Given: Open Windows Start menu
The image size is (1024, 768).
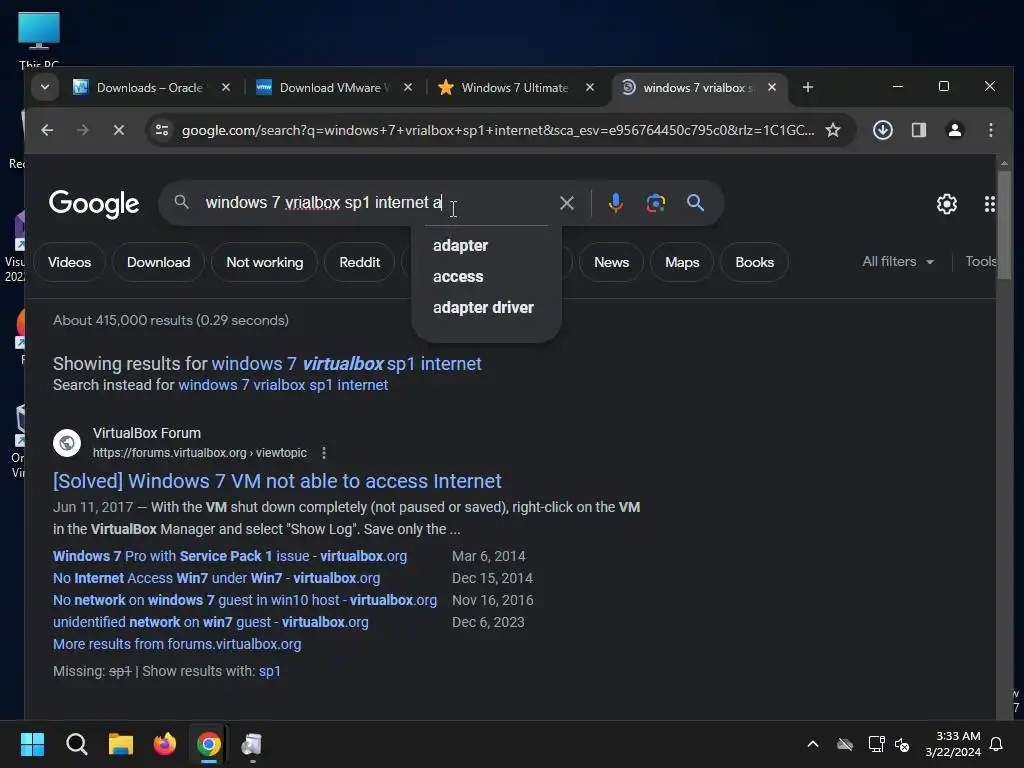Looking at the screenshot, I should tap(32, 744).
